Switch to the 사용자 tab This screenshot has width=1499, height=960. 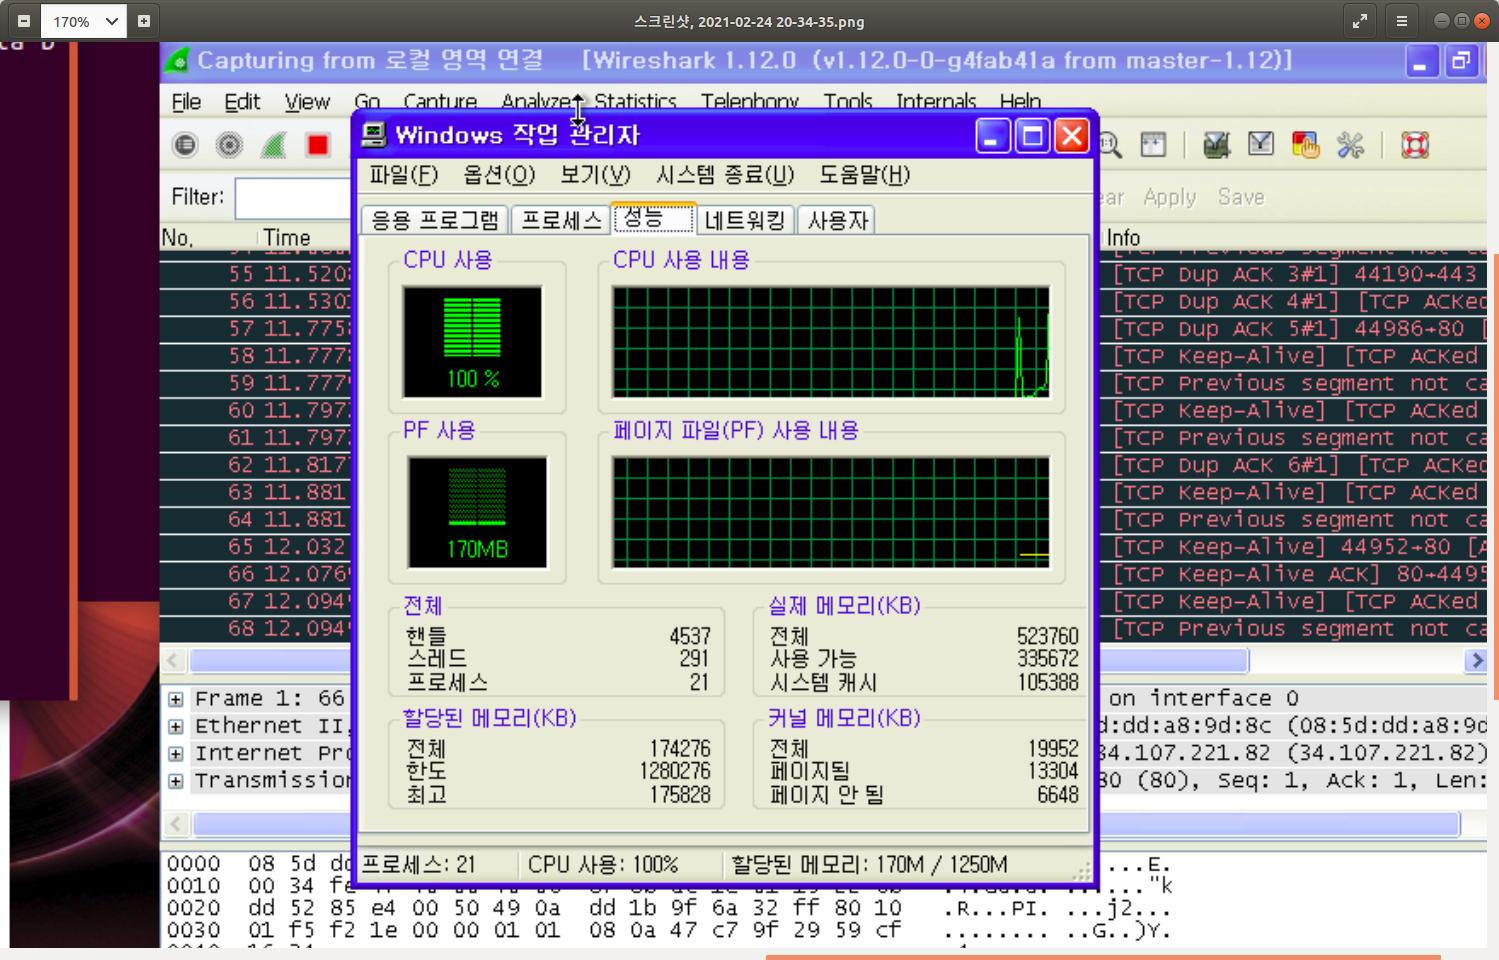click(837, 220)
